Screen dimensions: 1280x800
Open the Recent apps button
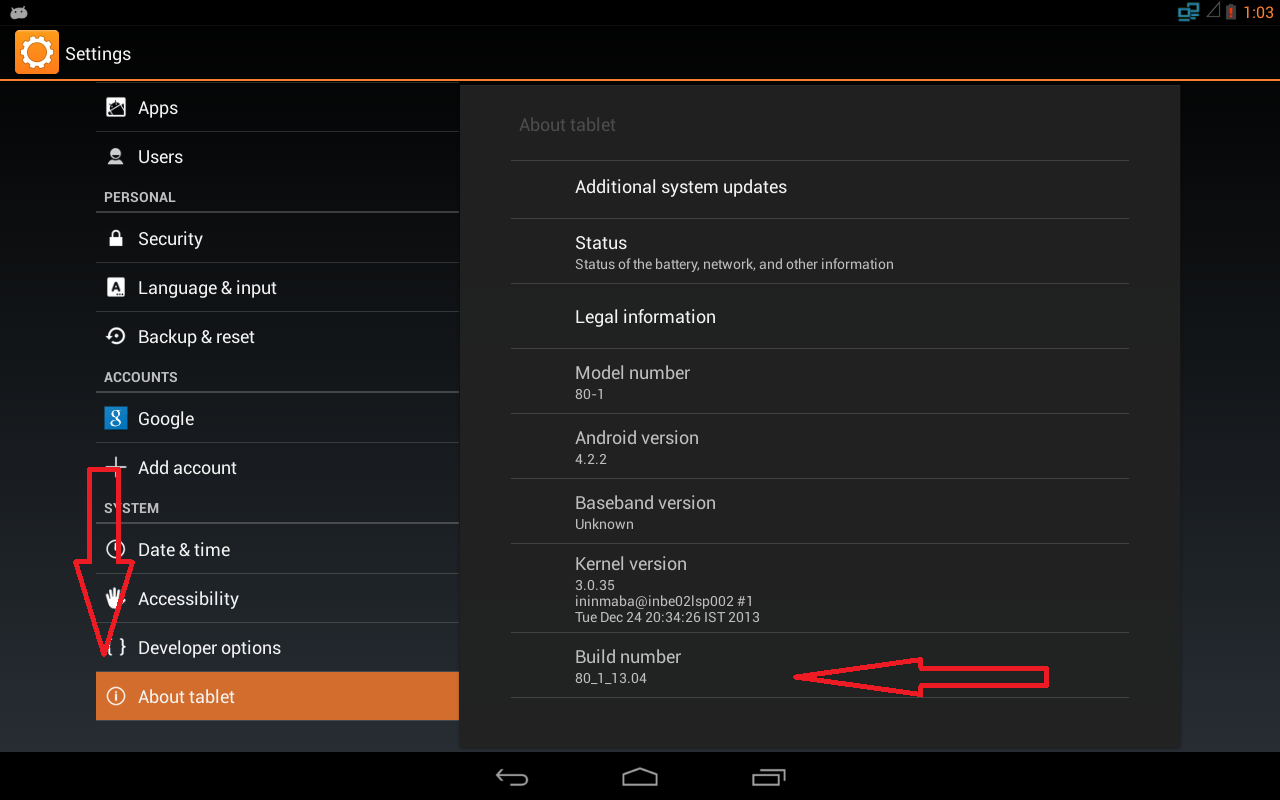768,777
